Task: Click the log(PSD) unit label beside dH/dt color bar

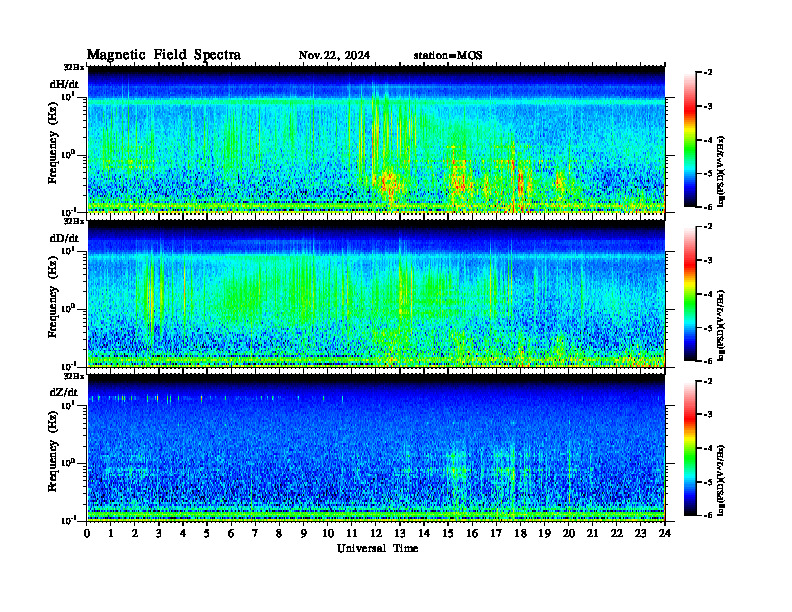Action: pyautogui.click(x=721, y=172)
